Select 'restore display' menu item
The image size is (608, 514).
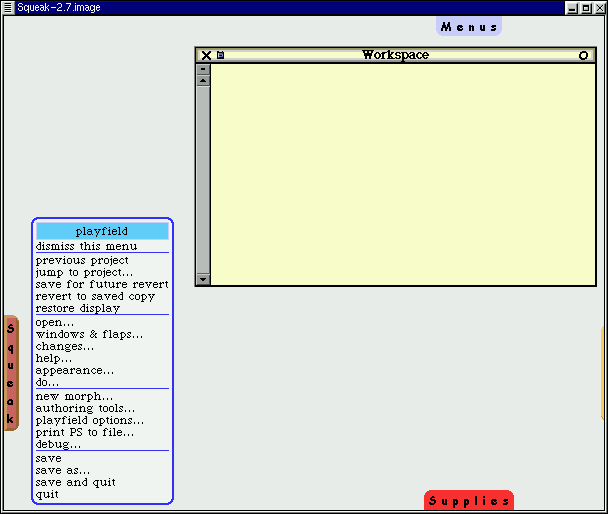(78, 308)
